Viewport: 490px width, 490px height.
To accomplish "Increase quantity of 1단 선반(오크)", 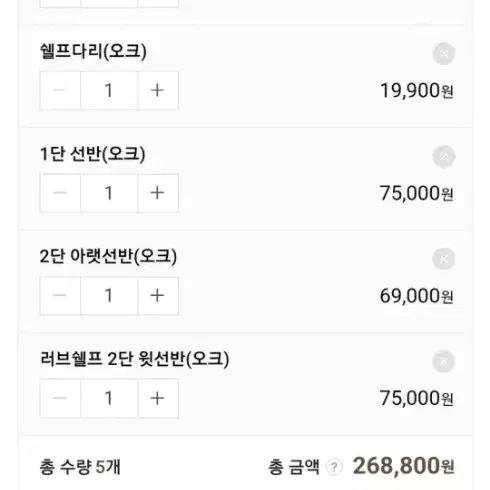I will [158, 193].
